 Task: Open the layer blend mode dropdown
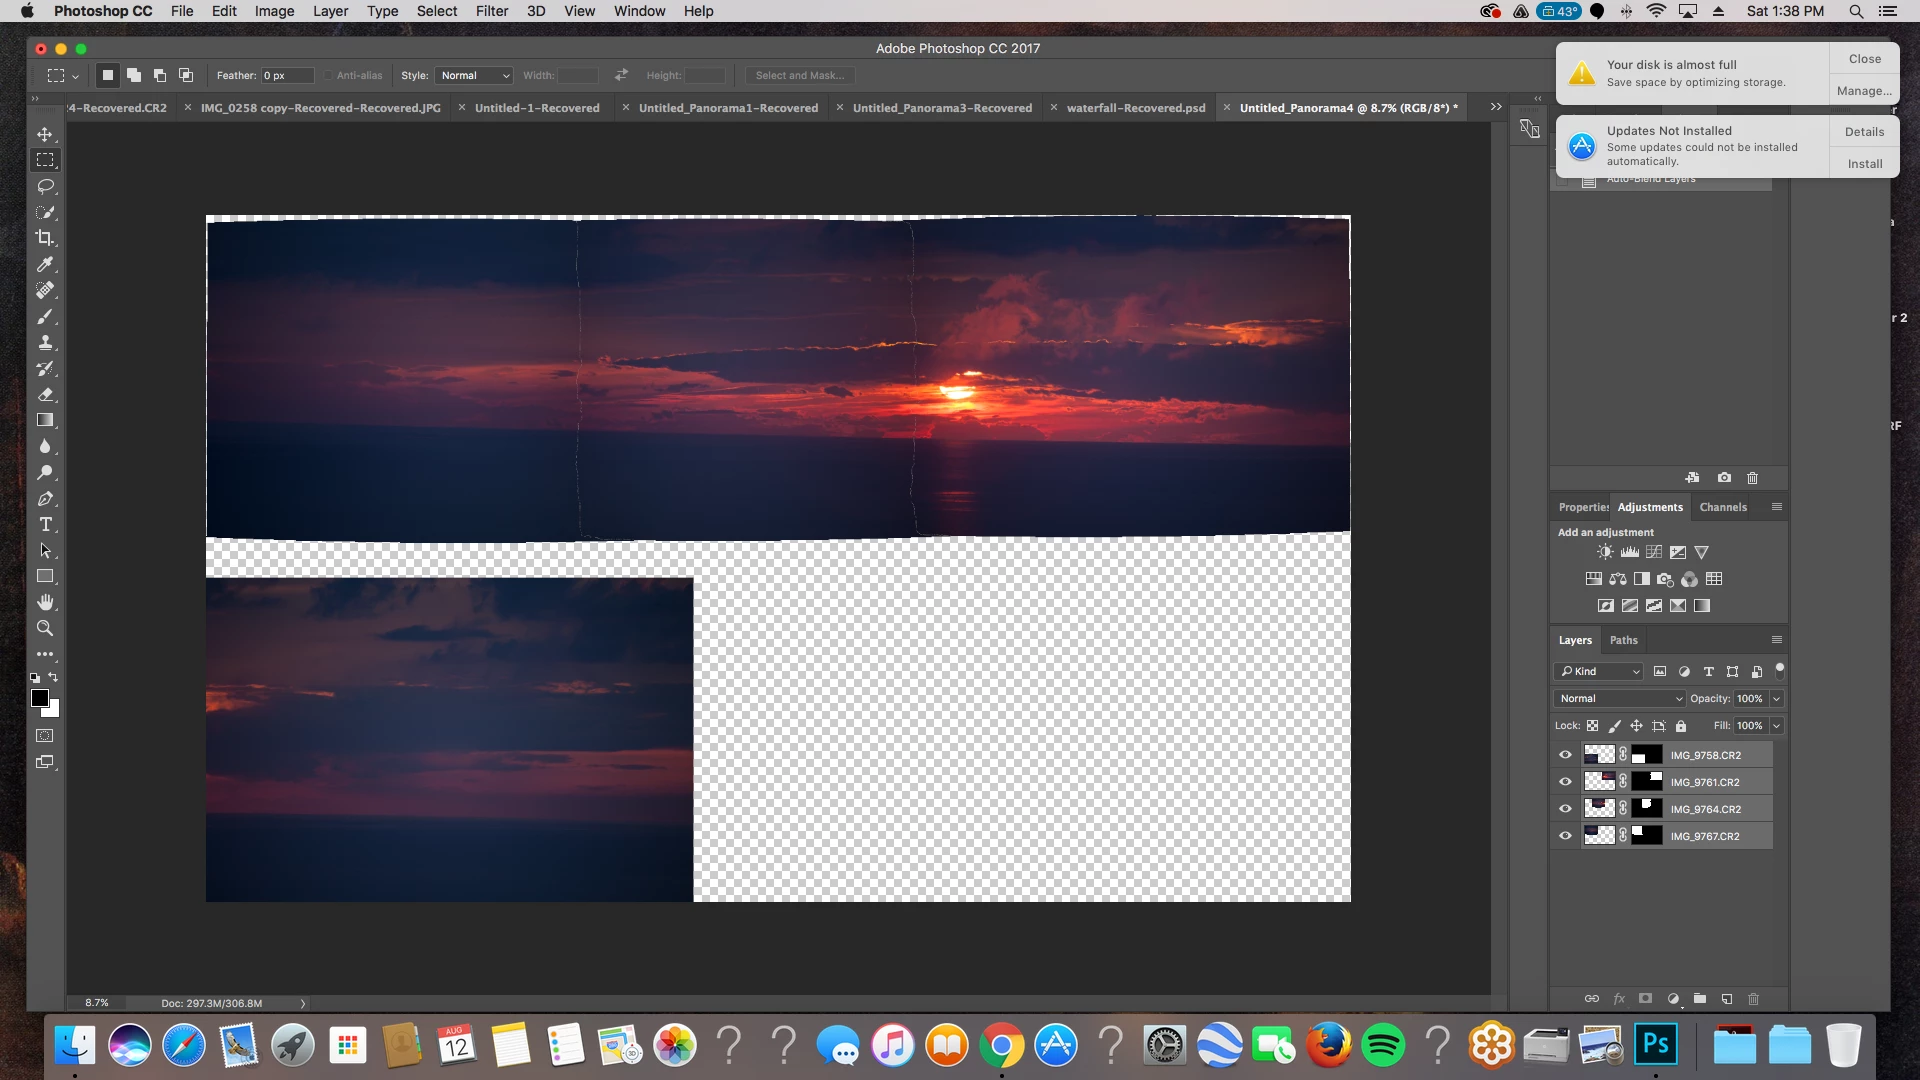point(1620,698)
